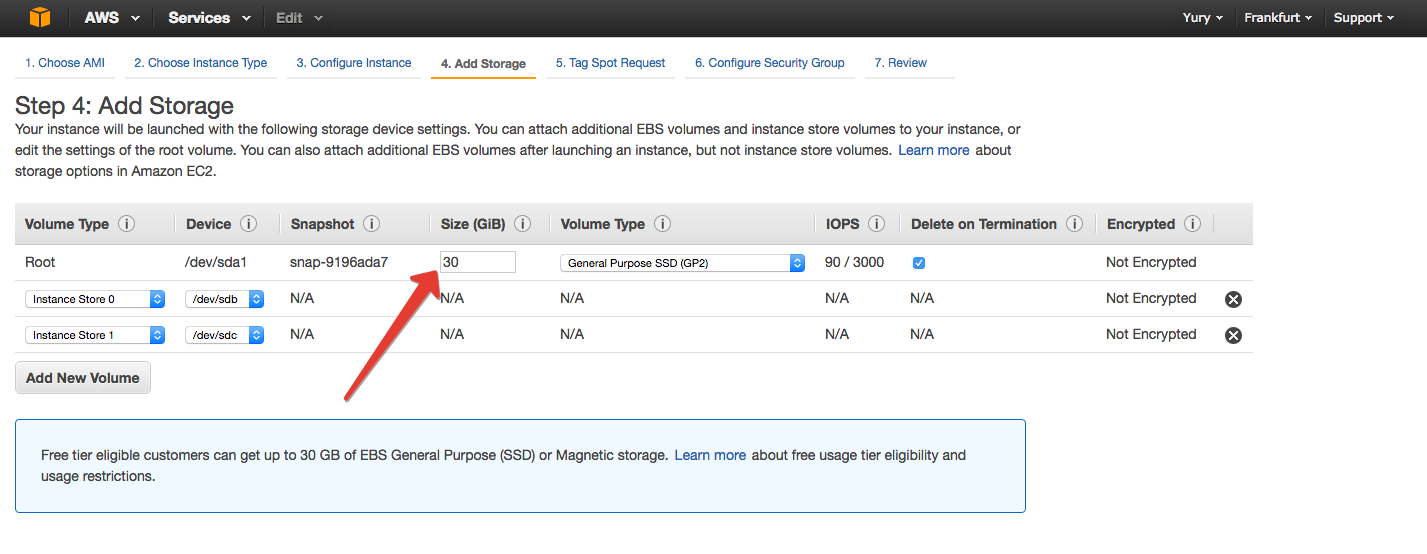Click info icon beside Delete on Termination
Screen dimensions: 1427x554
pos(1074,224)
